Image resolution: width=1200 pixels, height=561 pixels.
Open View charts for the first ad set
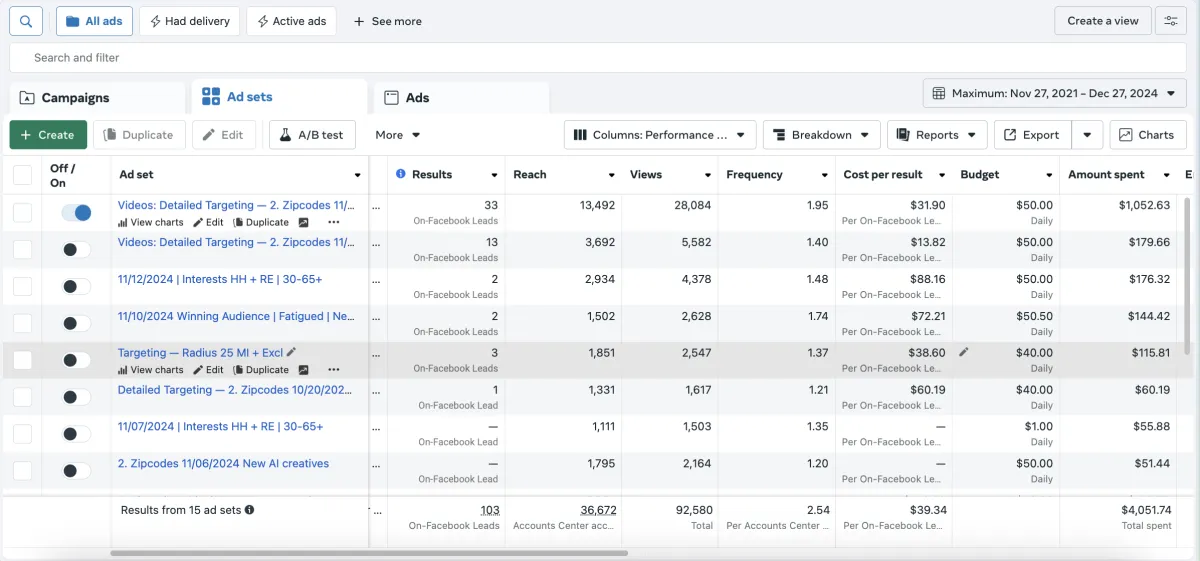(150, 222)
